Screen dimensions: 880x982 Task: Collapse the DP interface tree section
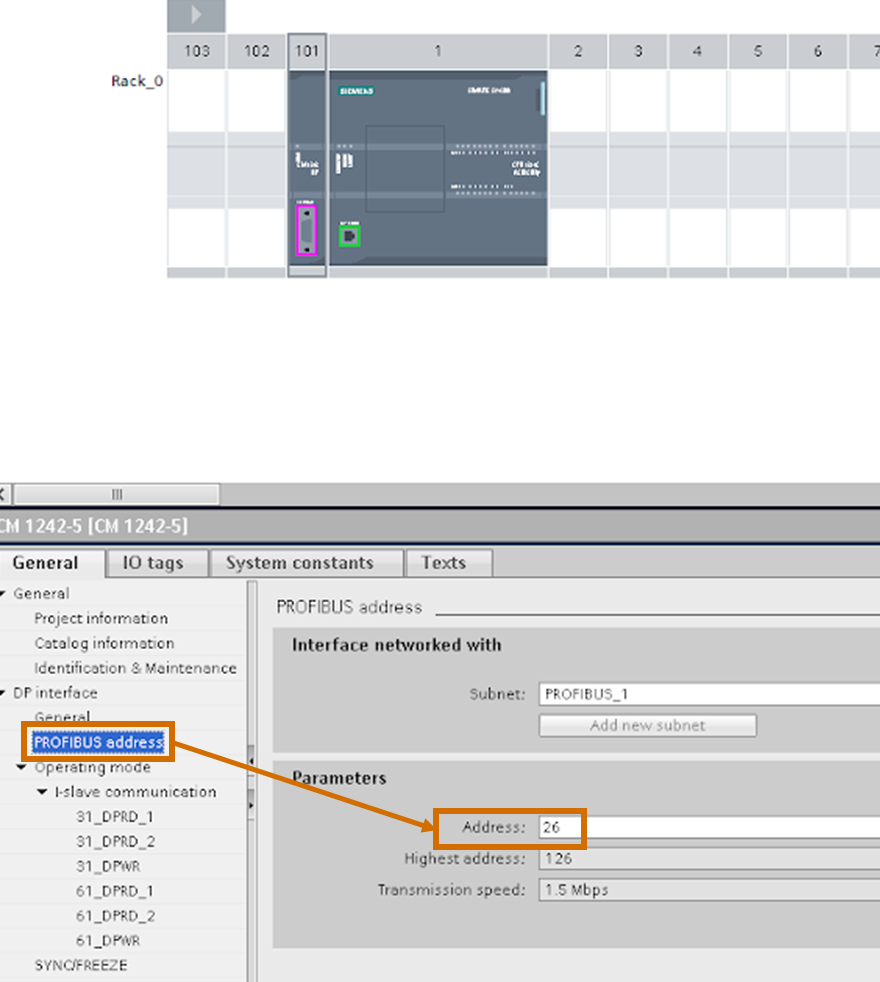(x=6, y=692)
